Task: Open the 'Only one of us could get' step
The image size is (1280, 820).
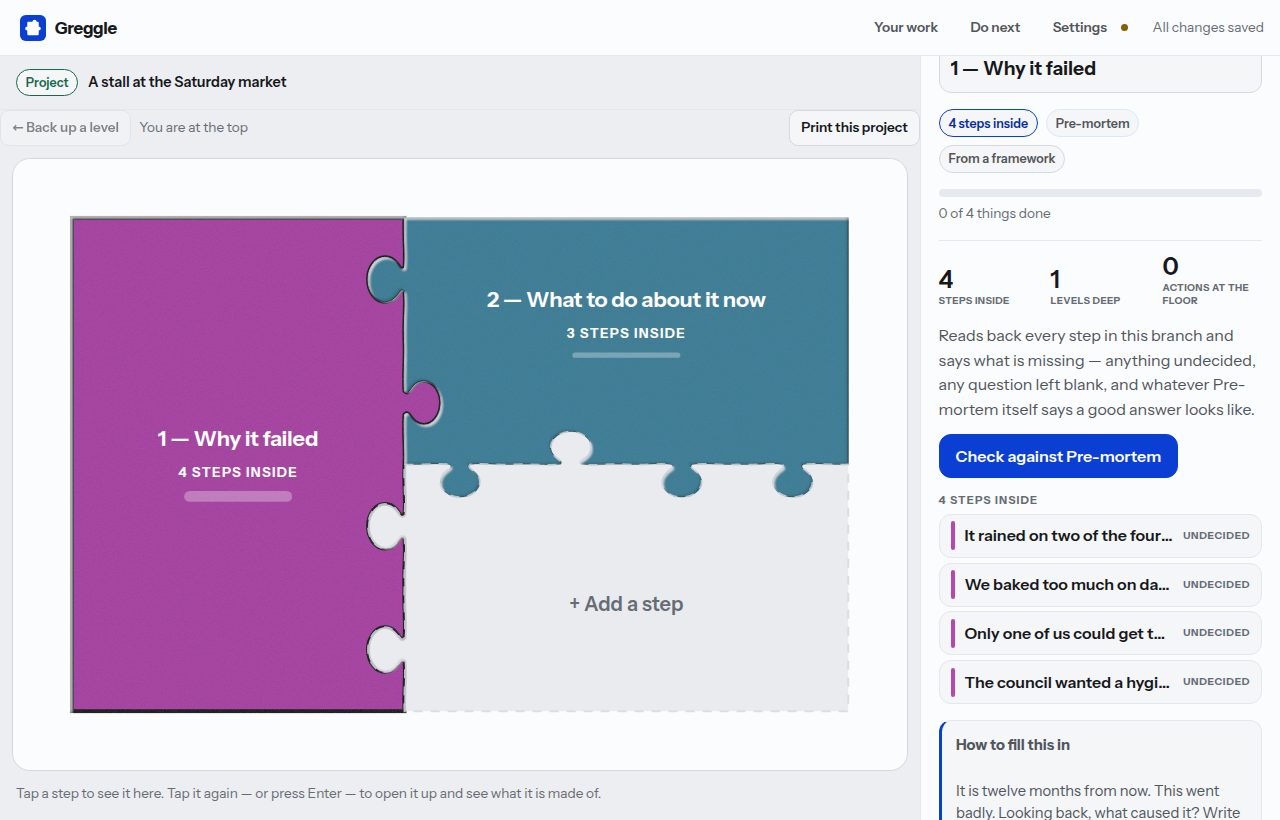Action: (x=1100, y=633)
